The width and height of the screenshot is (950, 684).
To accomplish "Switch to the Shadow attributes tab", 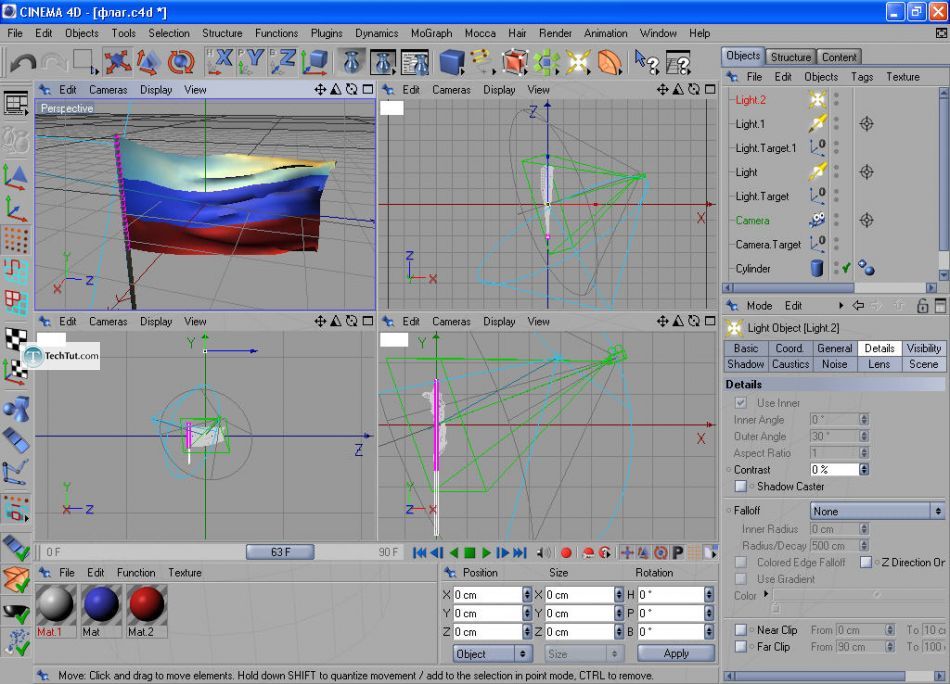I will pos(745,364).
